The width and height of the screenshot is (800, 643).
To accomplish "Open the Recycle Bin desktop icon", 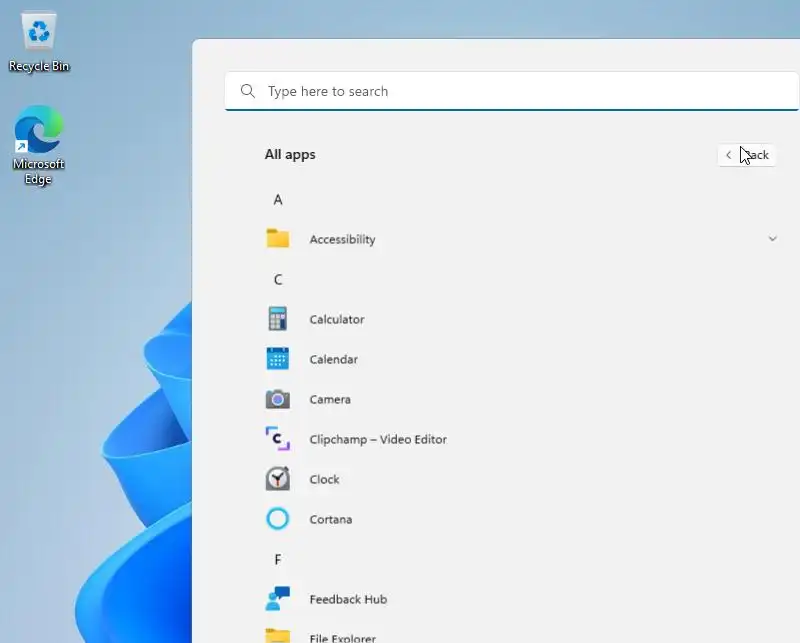I will pyautogui.click(x=39, y=32).
